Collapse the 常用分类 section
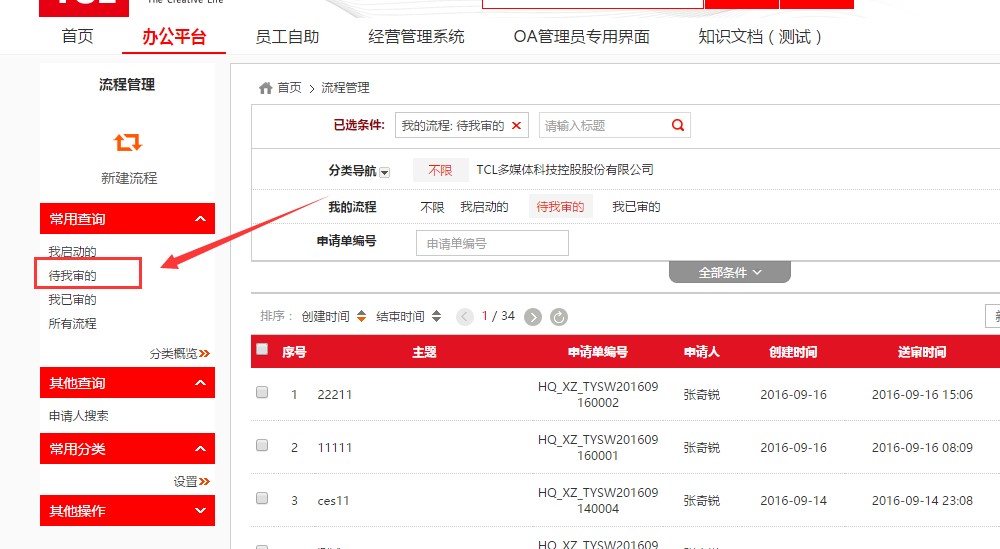The width and height of the screenshot is (1000, 549). (x=200, y=449)
